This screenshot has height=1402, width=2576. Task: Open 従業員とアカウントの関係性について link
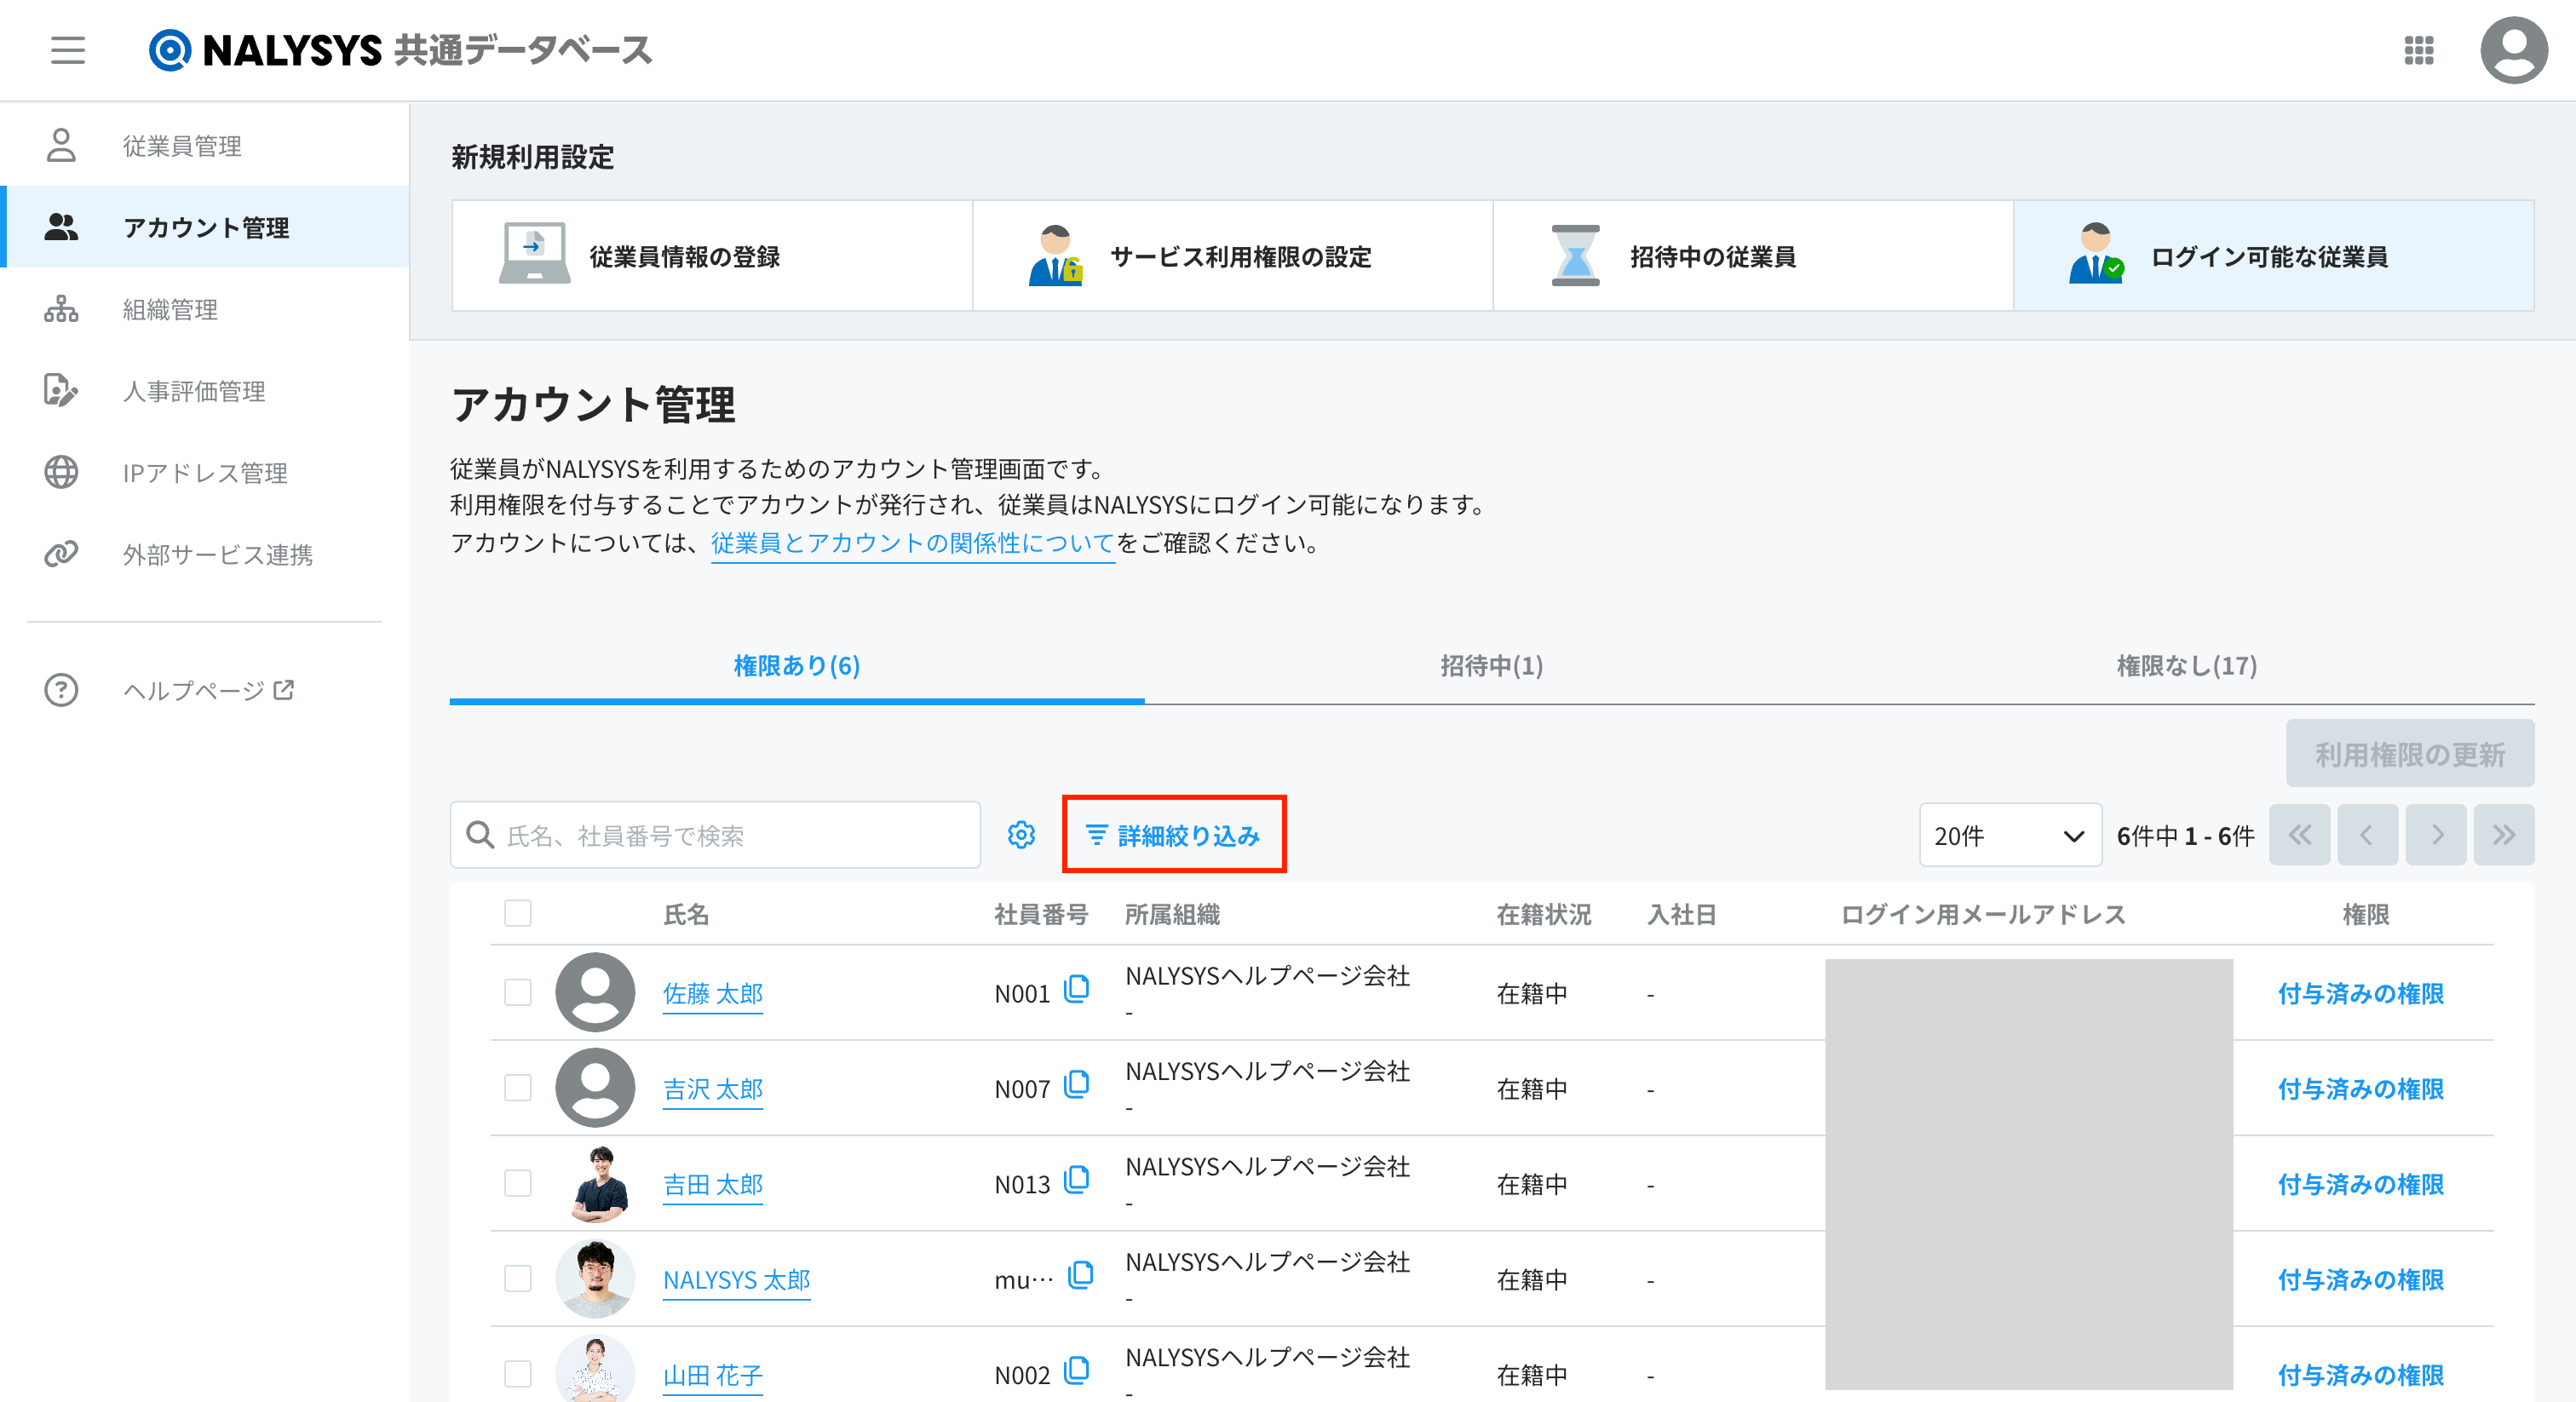coord(912,544)
